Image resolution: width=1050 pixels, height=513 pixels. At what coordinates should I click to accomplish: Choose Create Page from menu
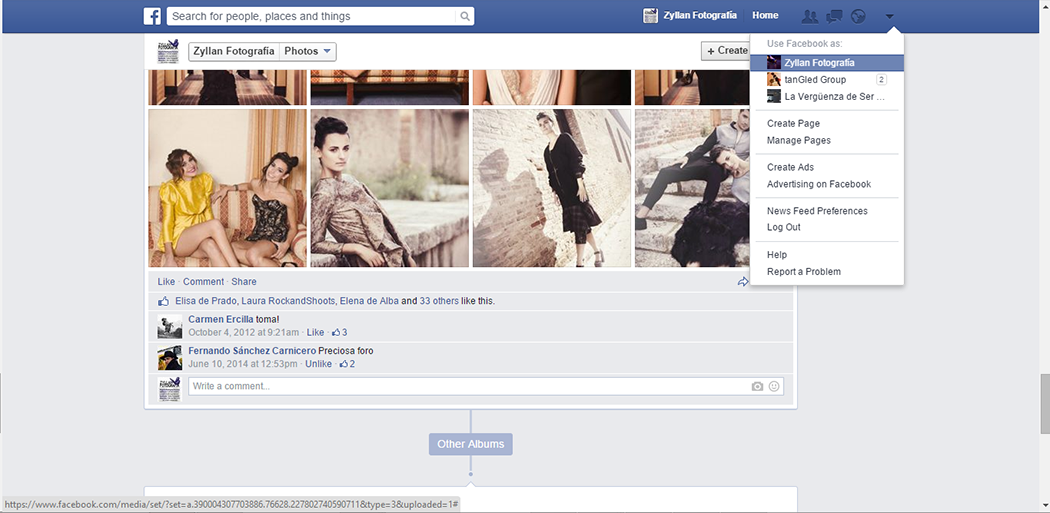[794, 123]
